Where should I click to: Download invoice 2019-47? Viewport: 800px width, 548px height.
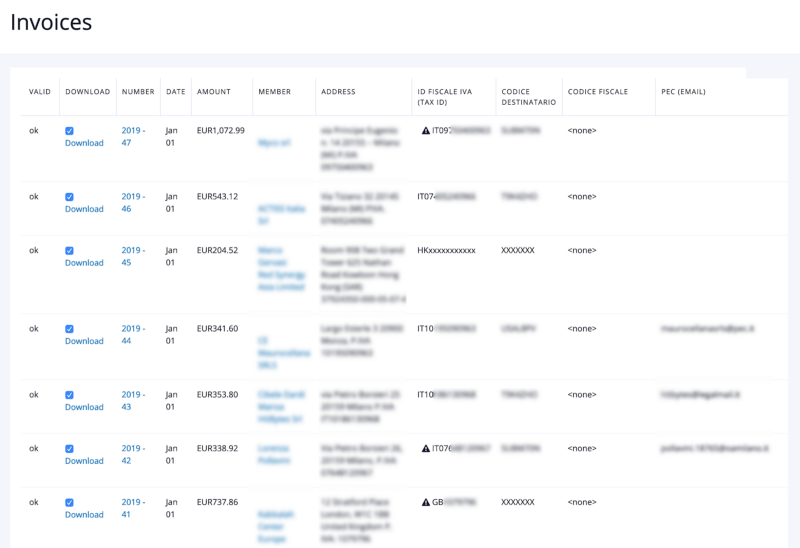point(84,143)
